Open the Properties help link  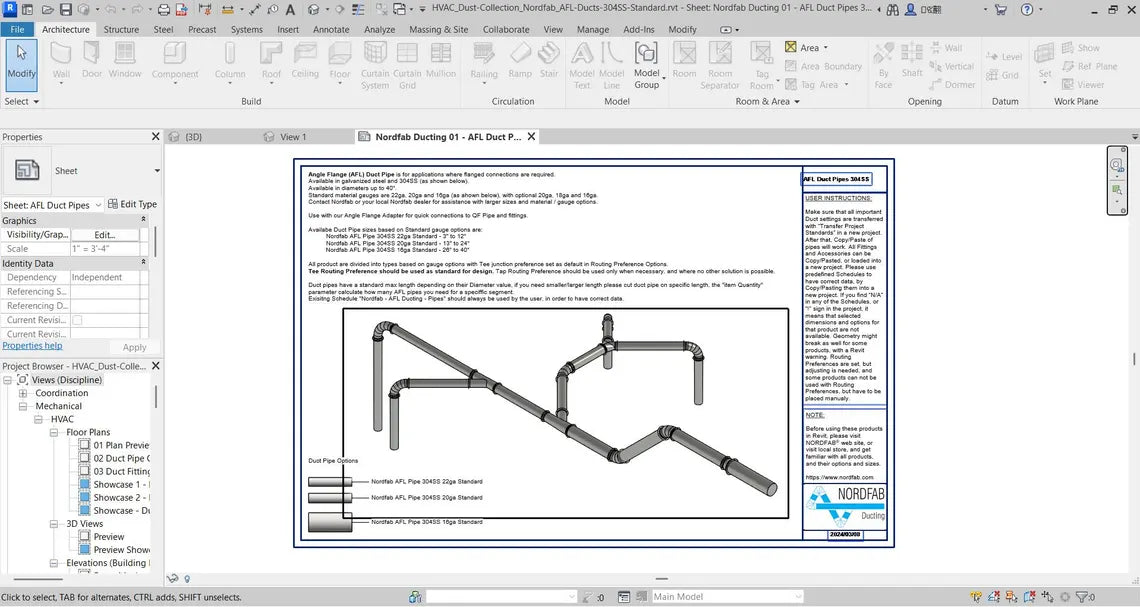point(32,346)
